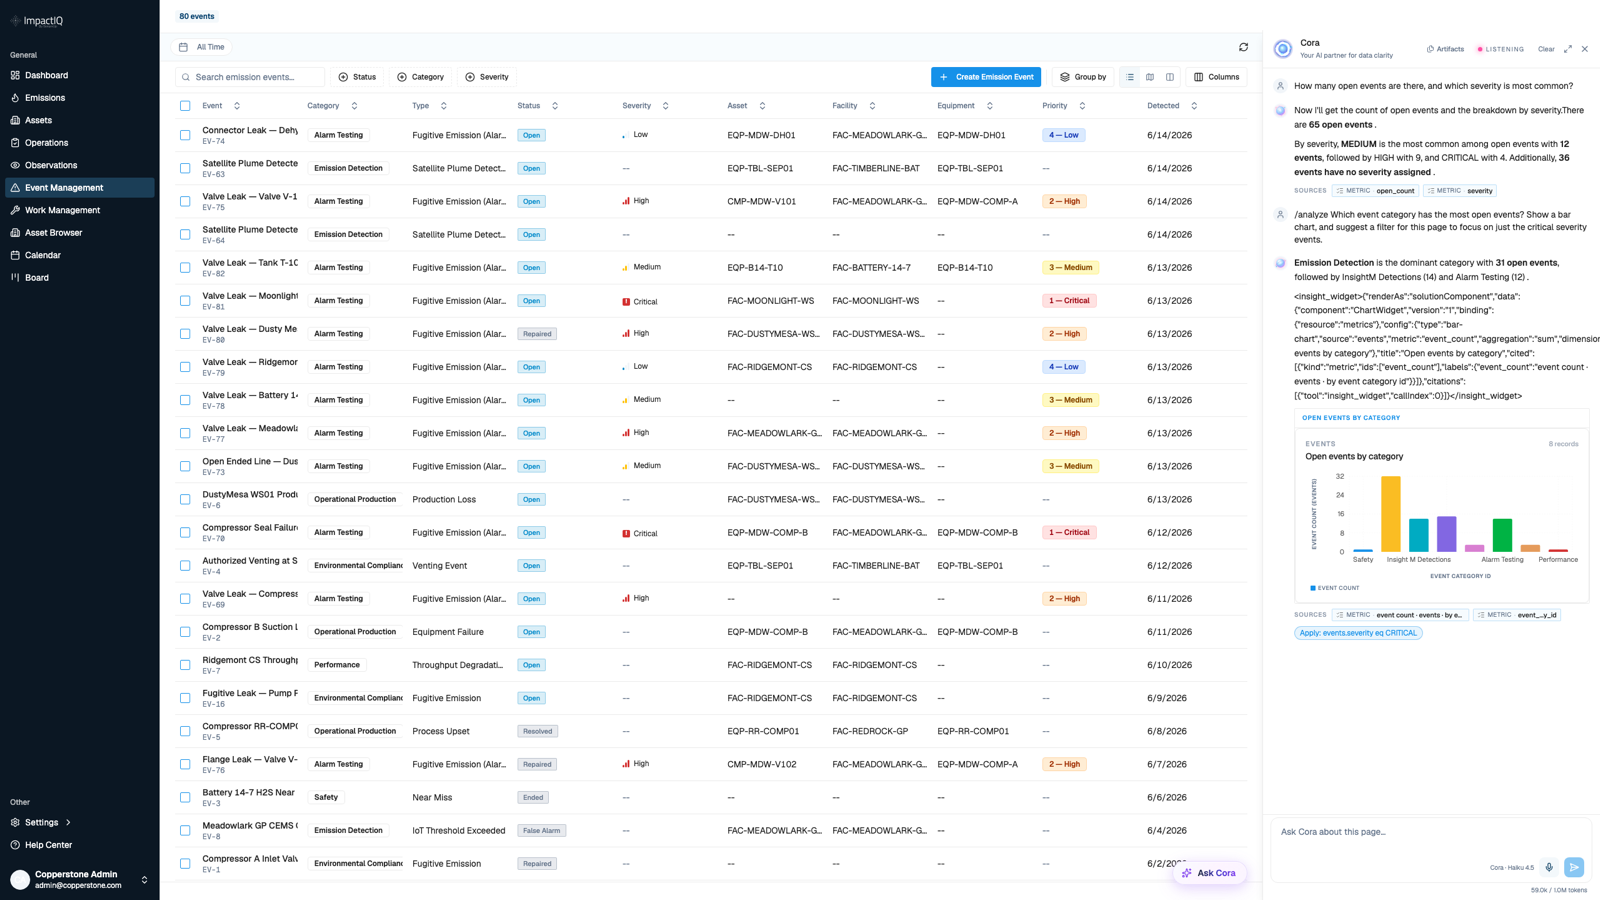The width and height of the screenshot is (1600, 900).
Task: Open Observations sidebar item
Action: click(x=79, y=165)
